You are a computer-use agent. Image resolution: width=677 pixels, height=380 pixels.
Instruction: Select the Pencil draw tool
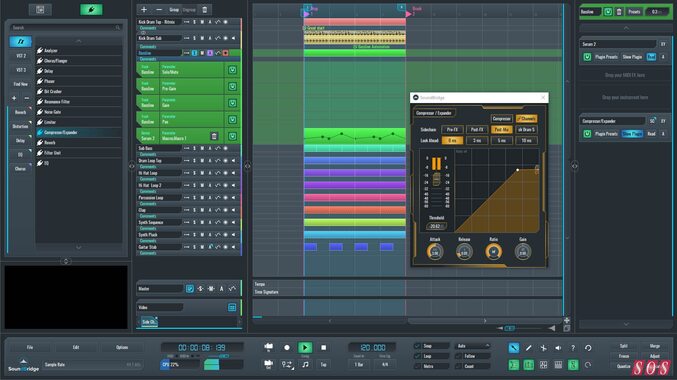(528, 348)
